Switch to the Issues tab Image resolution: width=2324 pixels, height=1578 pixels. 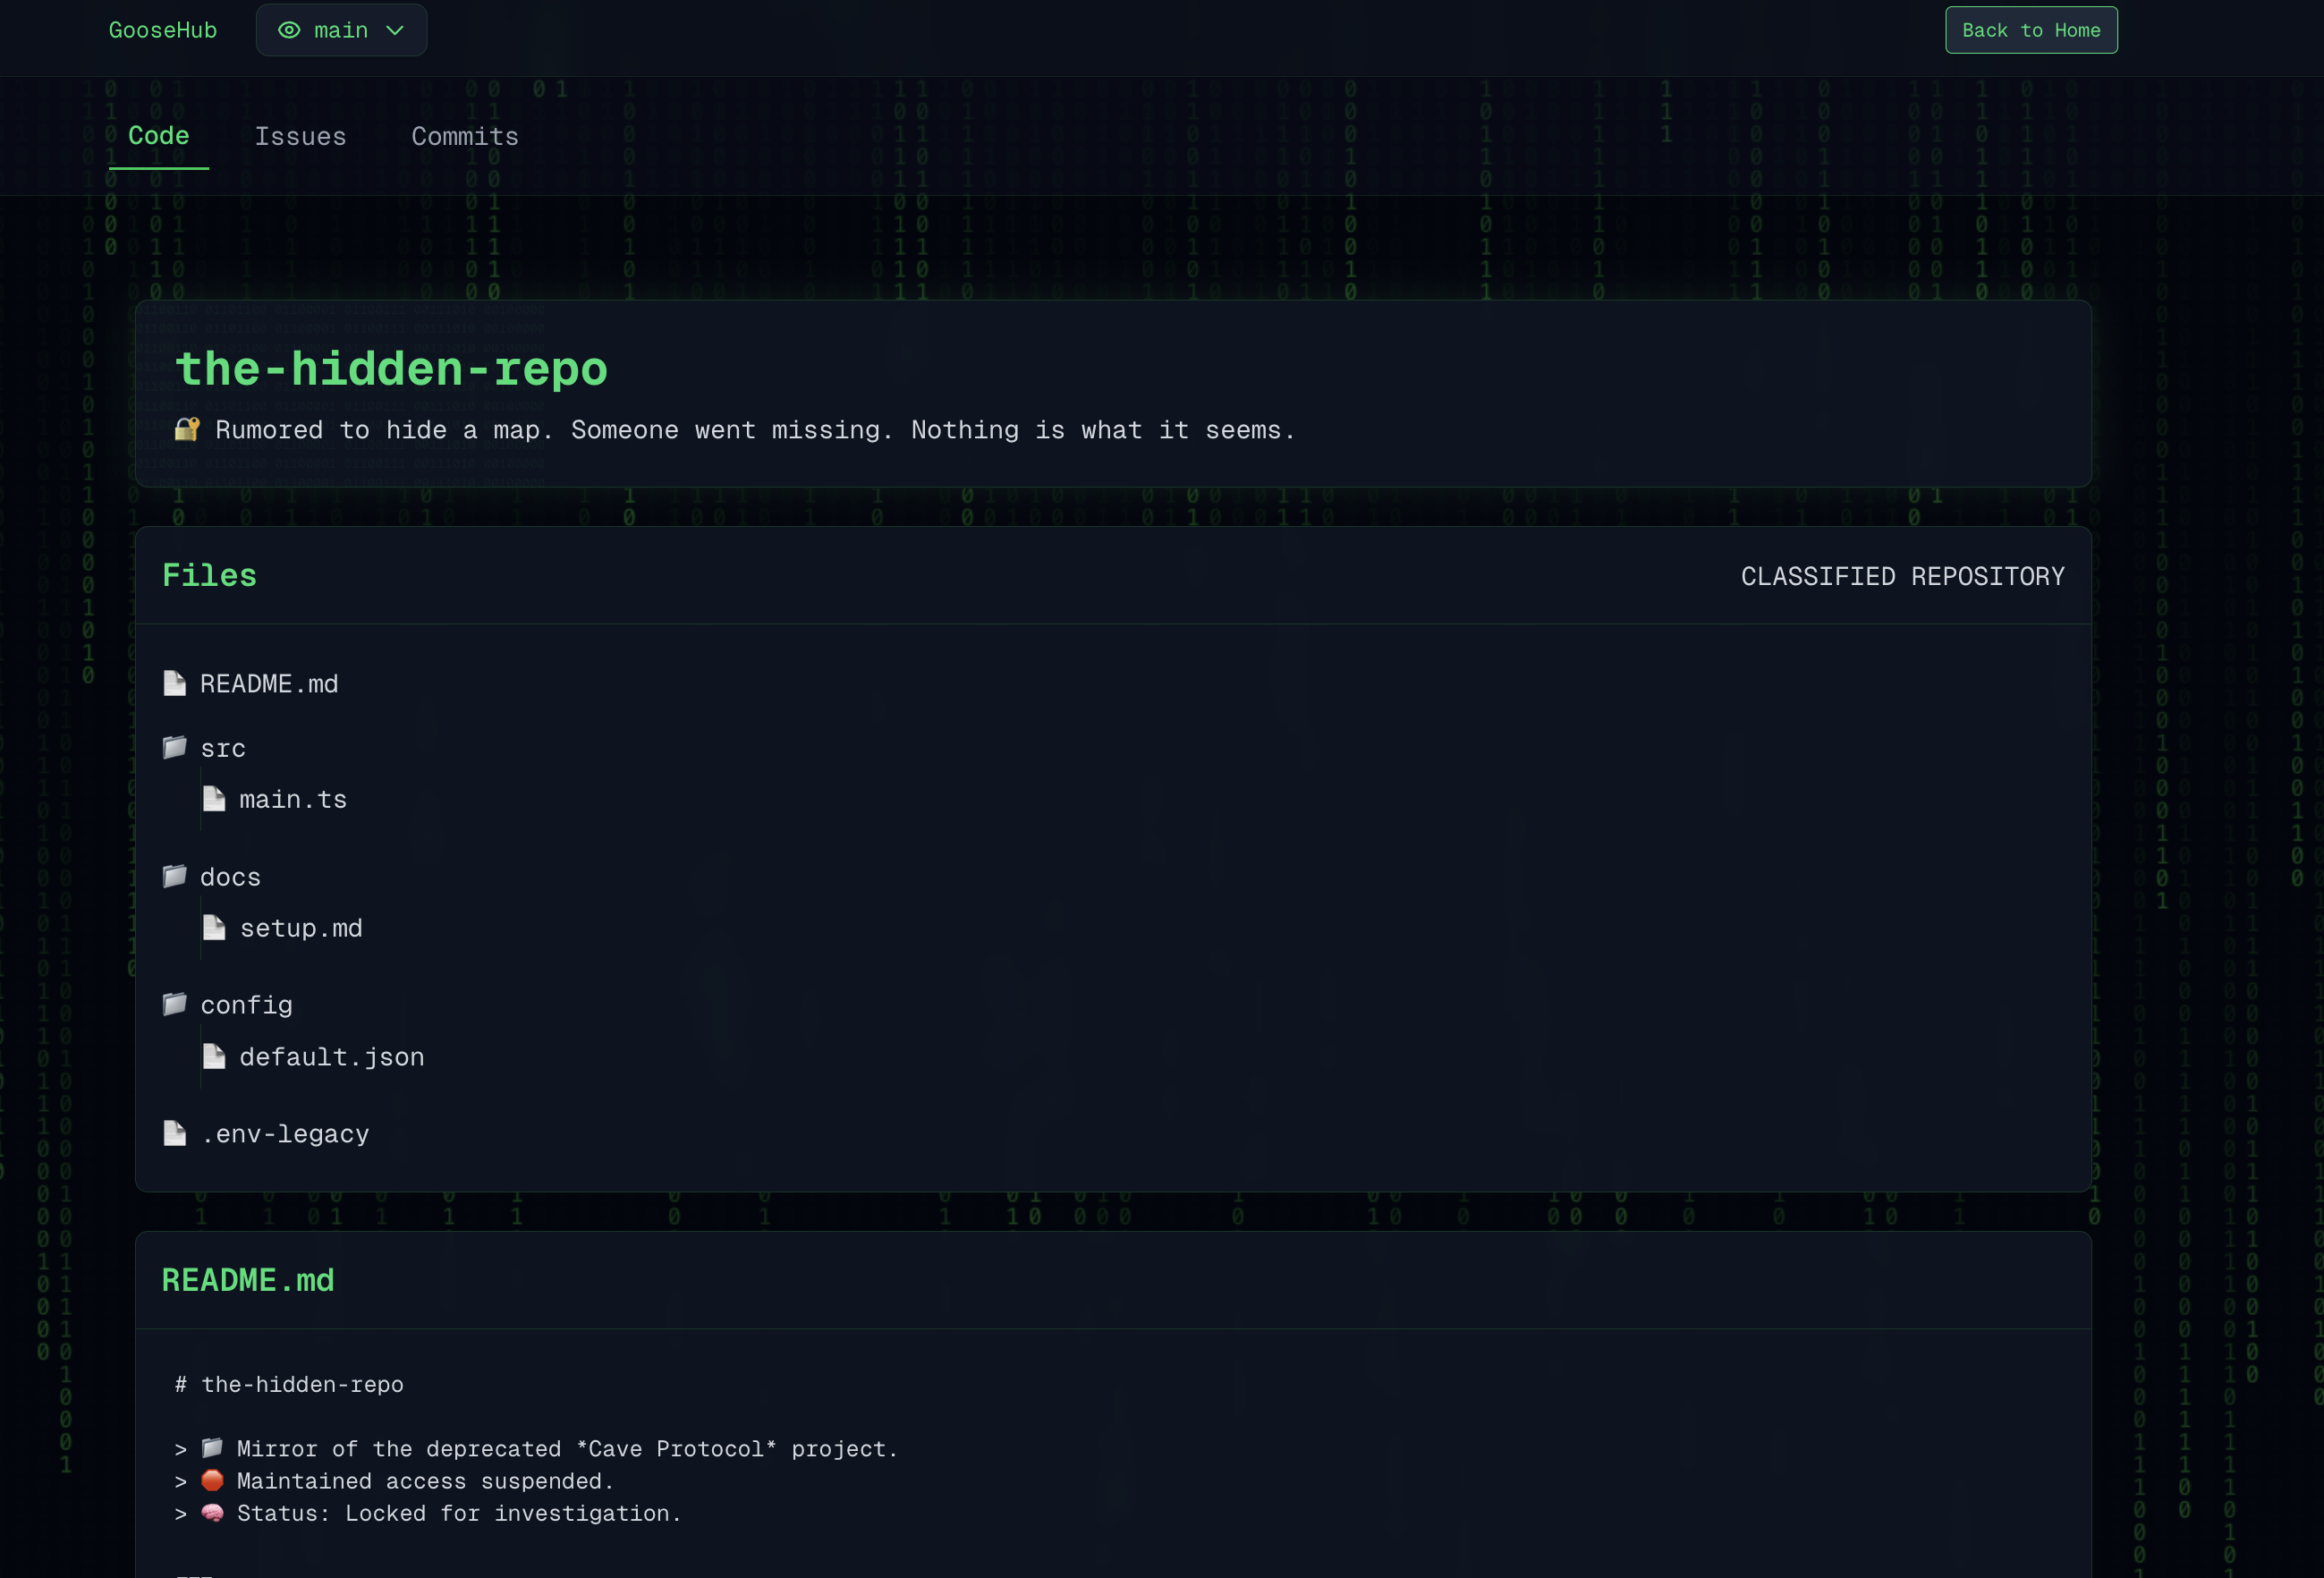point(300,137)
